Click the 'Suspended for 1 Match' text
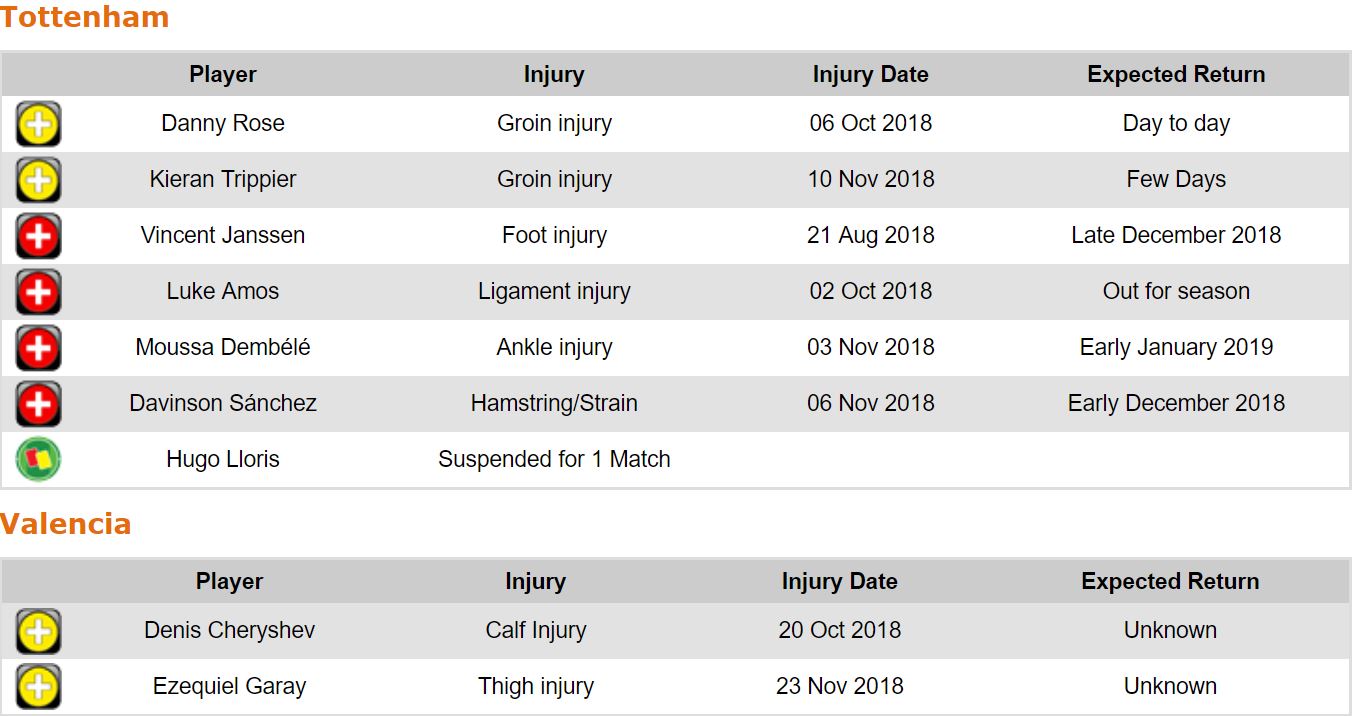 [x=554, y=460]
